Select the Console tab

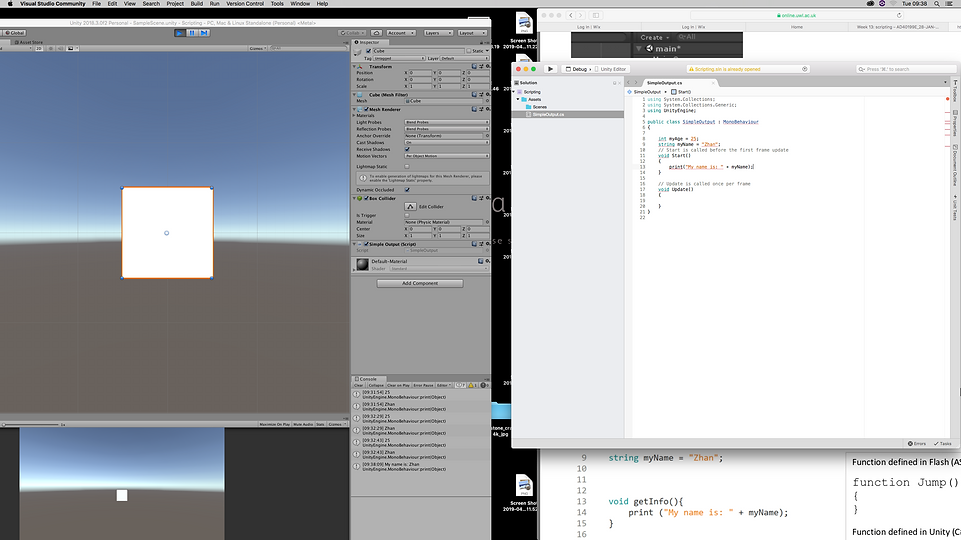366,379
